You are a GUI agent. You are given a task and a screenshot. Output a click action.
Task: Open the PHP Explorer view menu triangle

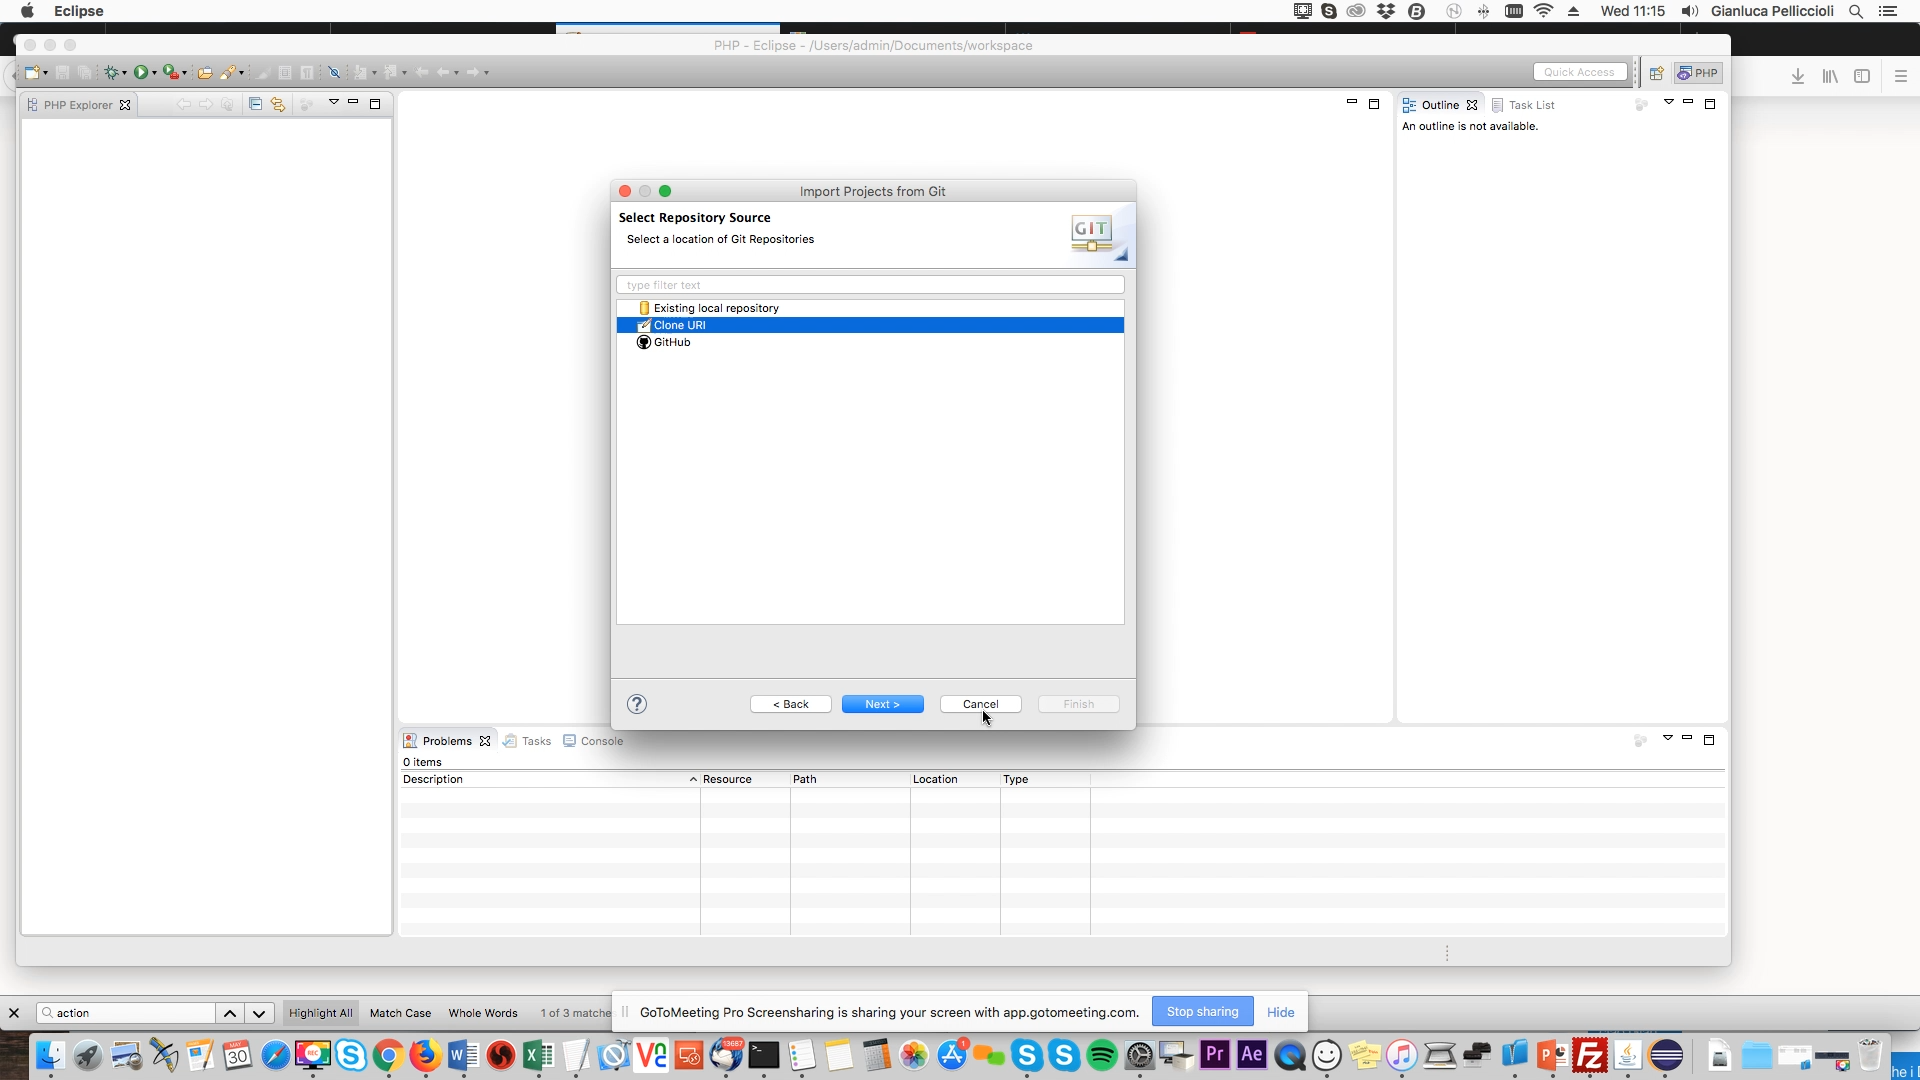pyautogui.click(x=334, y=102)
